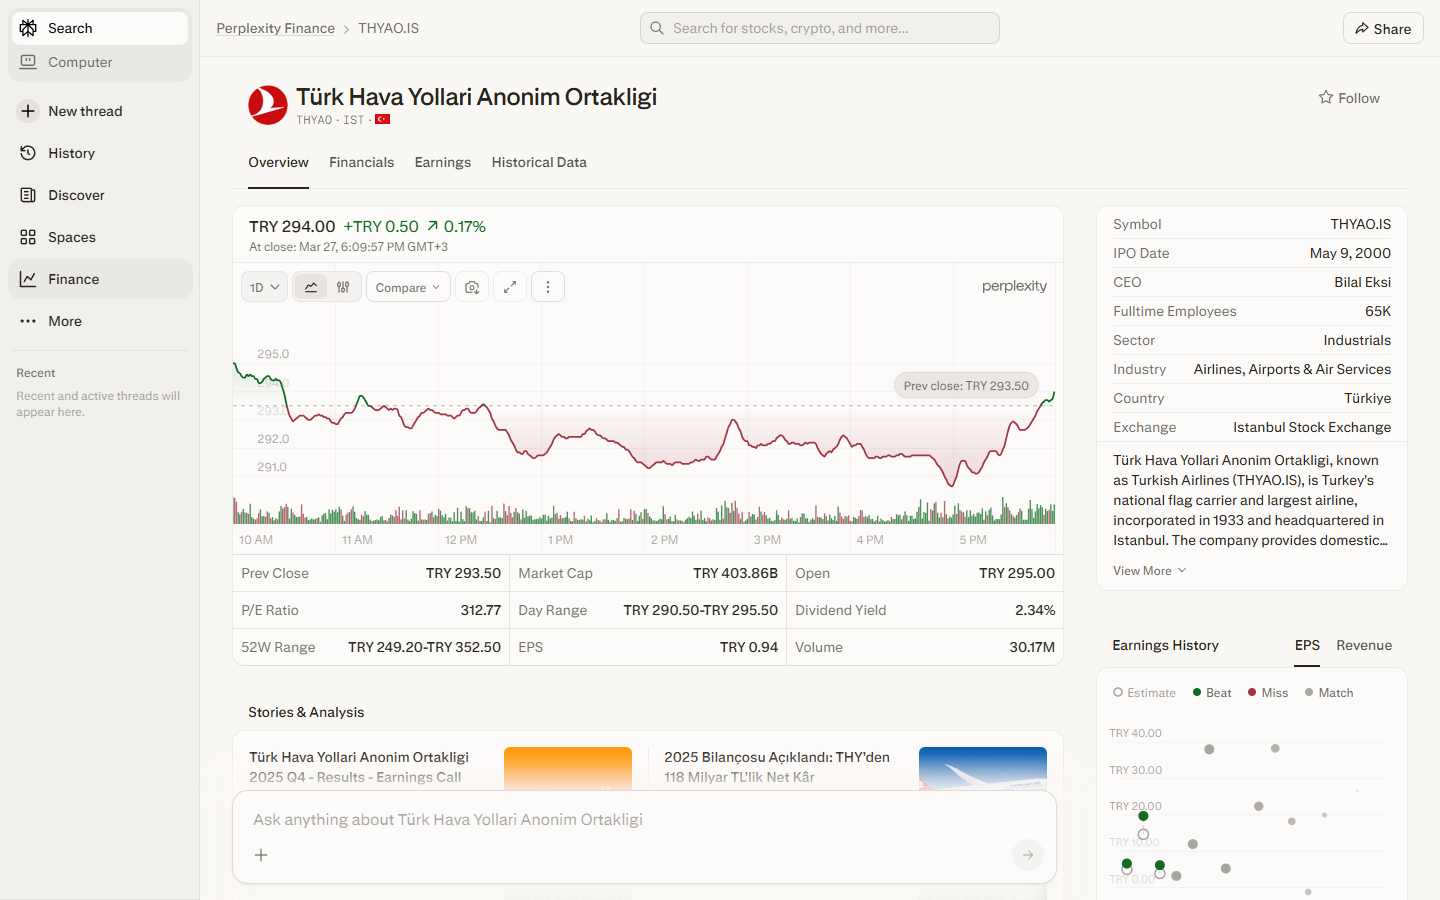Follow Türk Hava Yollari stock
1440x900 pixels.
click(x=1349, y=98)
